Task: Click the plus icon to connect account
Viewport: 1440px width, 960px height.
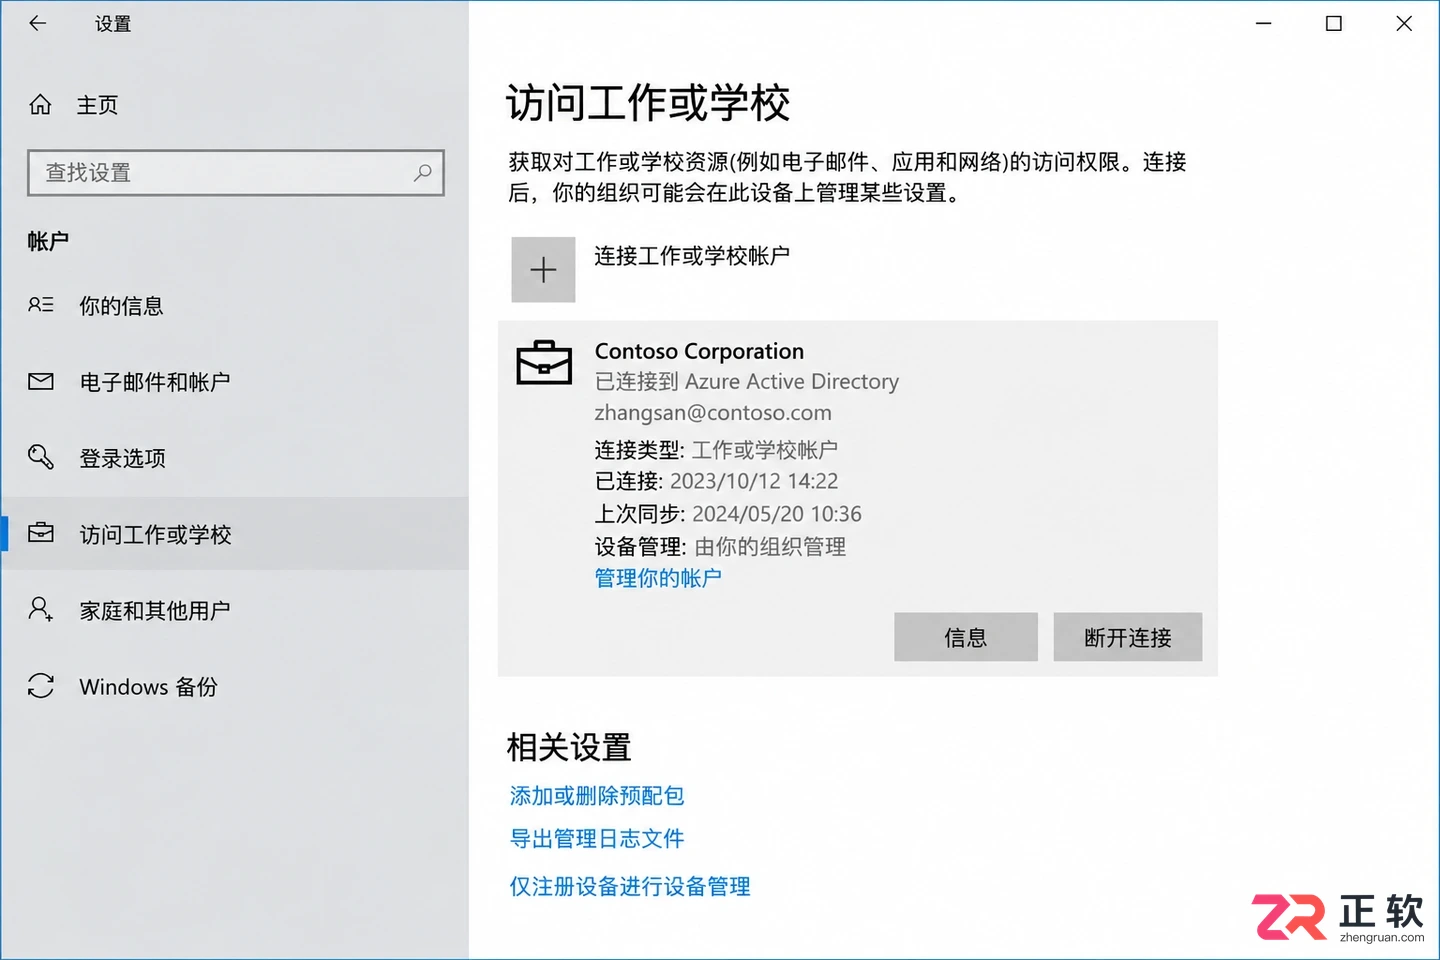Action: pos(543,270)
